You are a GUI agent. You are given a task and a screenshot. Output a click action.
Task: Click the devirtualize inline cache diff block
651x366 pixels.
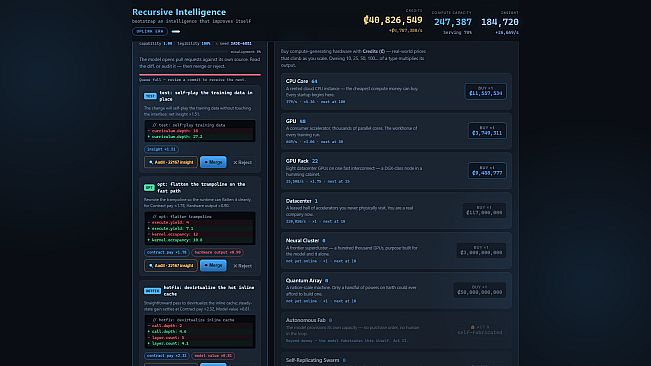coord(200,332)
